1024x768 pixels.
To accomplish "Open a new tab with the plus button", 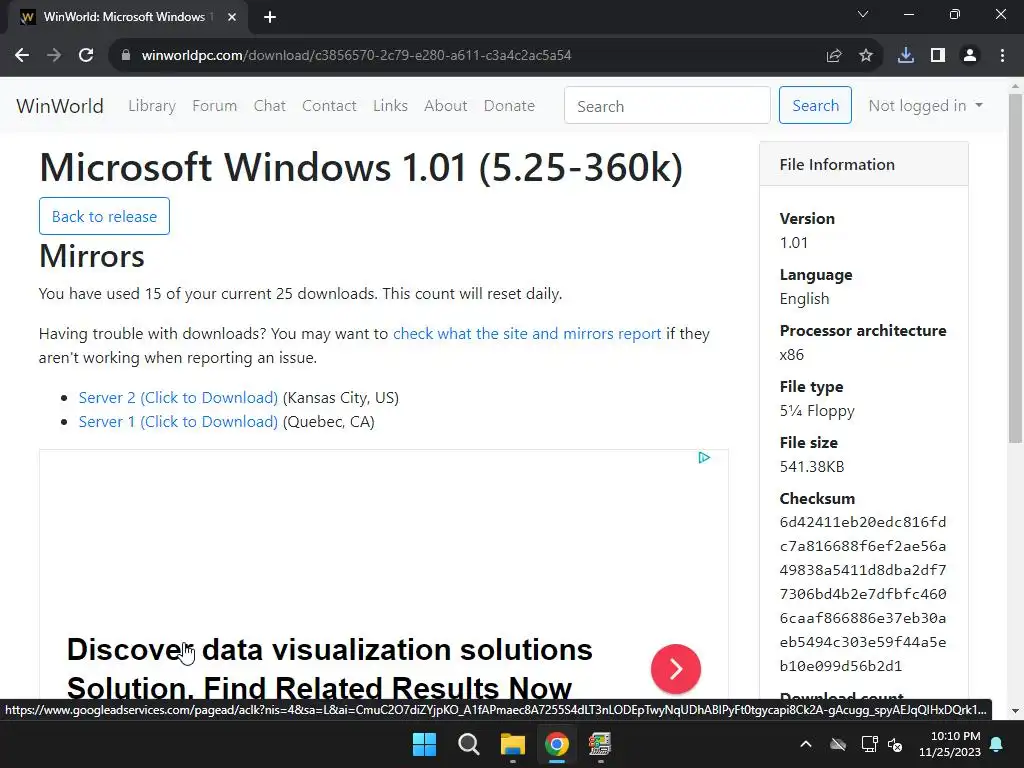I will 270,17.
